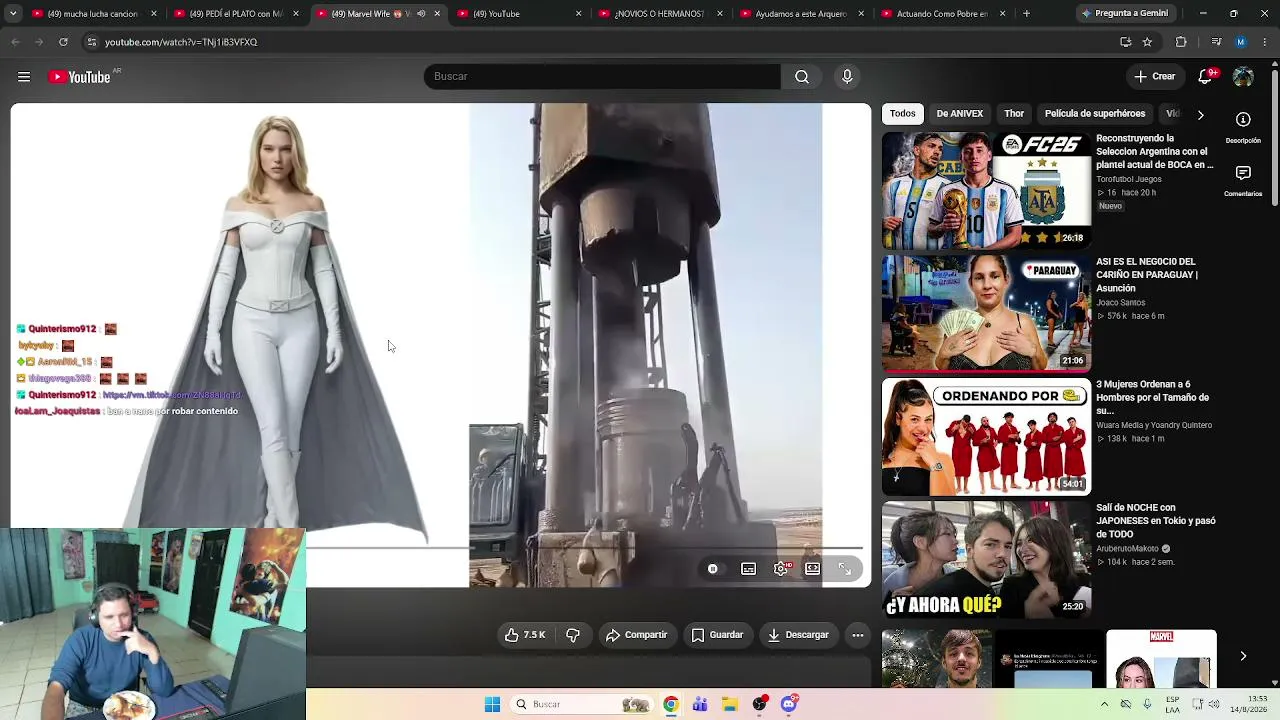Focus the YouTube 'Buscar' search field
Viewport: 1280px width, 720px height.
point(602,77)
